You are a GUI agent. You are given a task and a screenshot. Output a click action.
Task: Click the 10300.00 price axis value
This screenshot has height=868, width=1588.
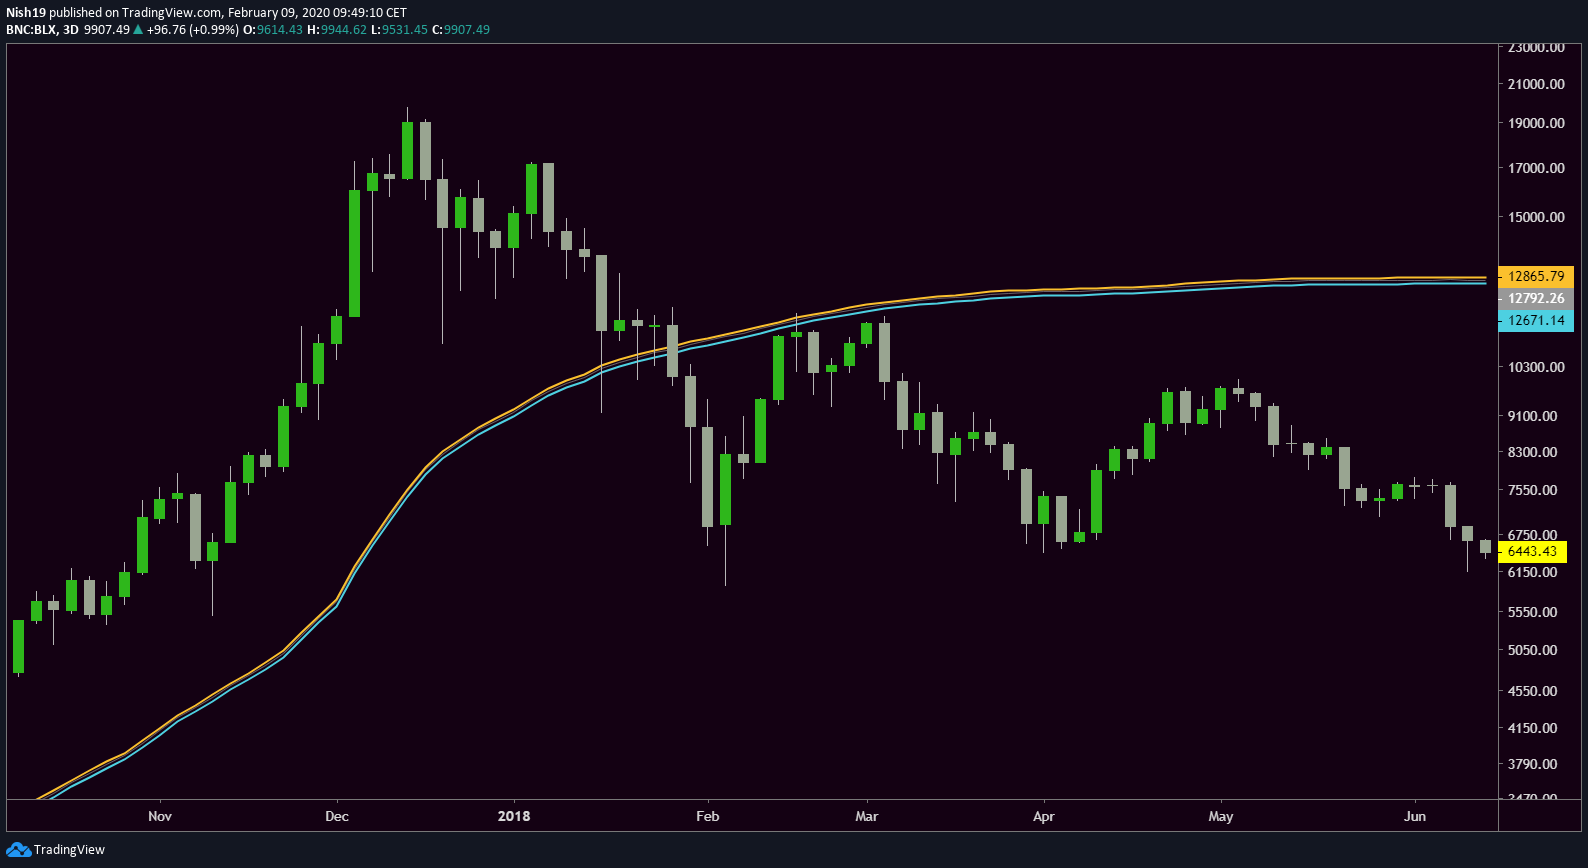[x=1536, y=367]
